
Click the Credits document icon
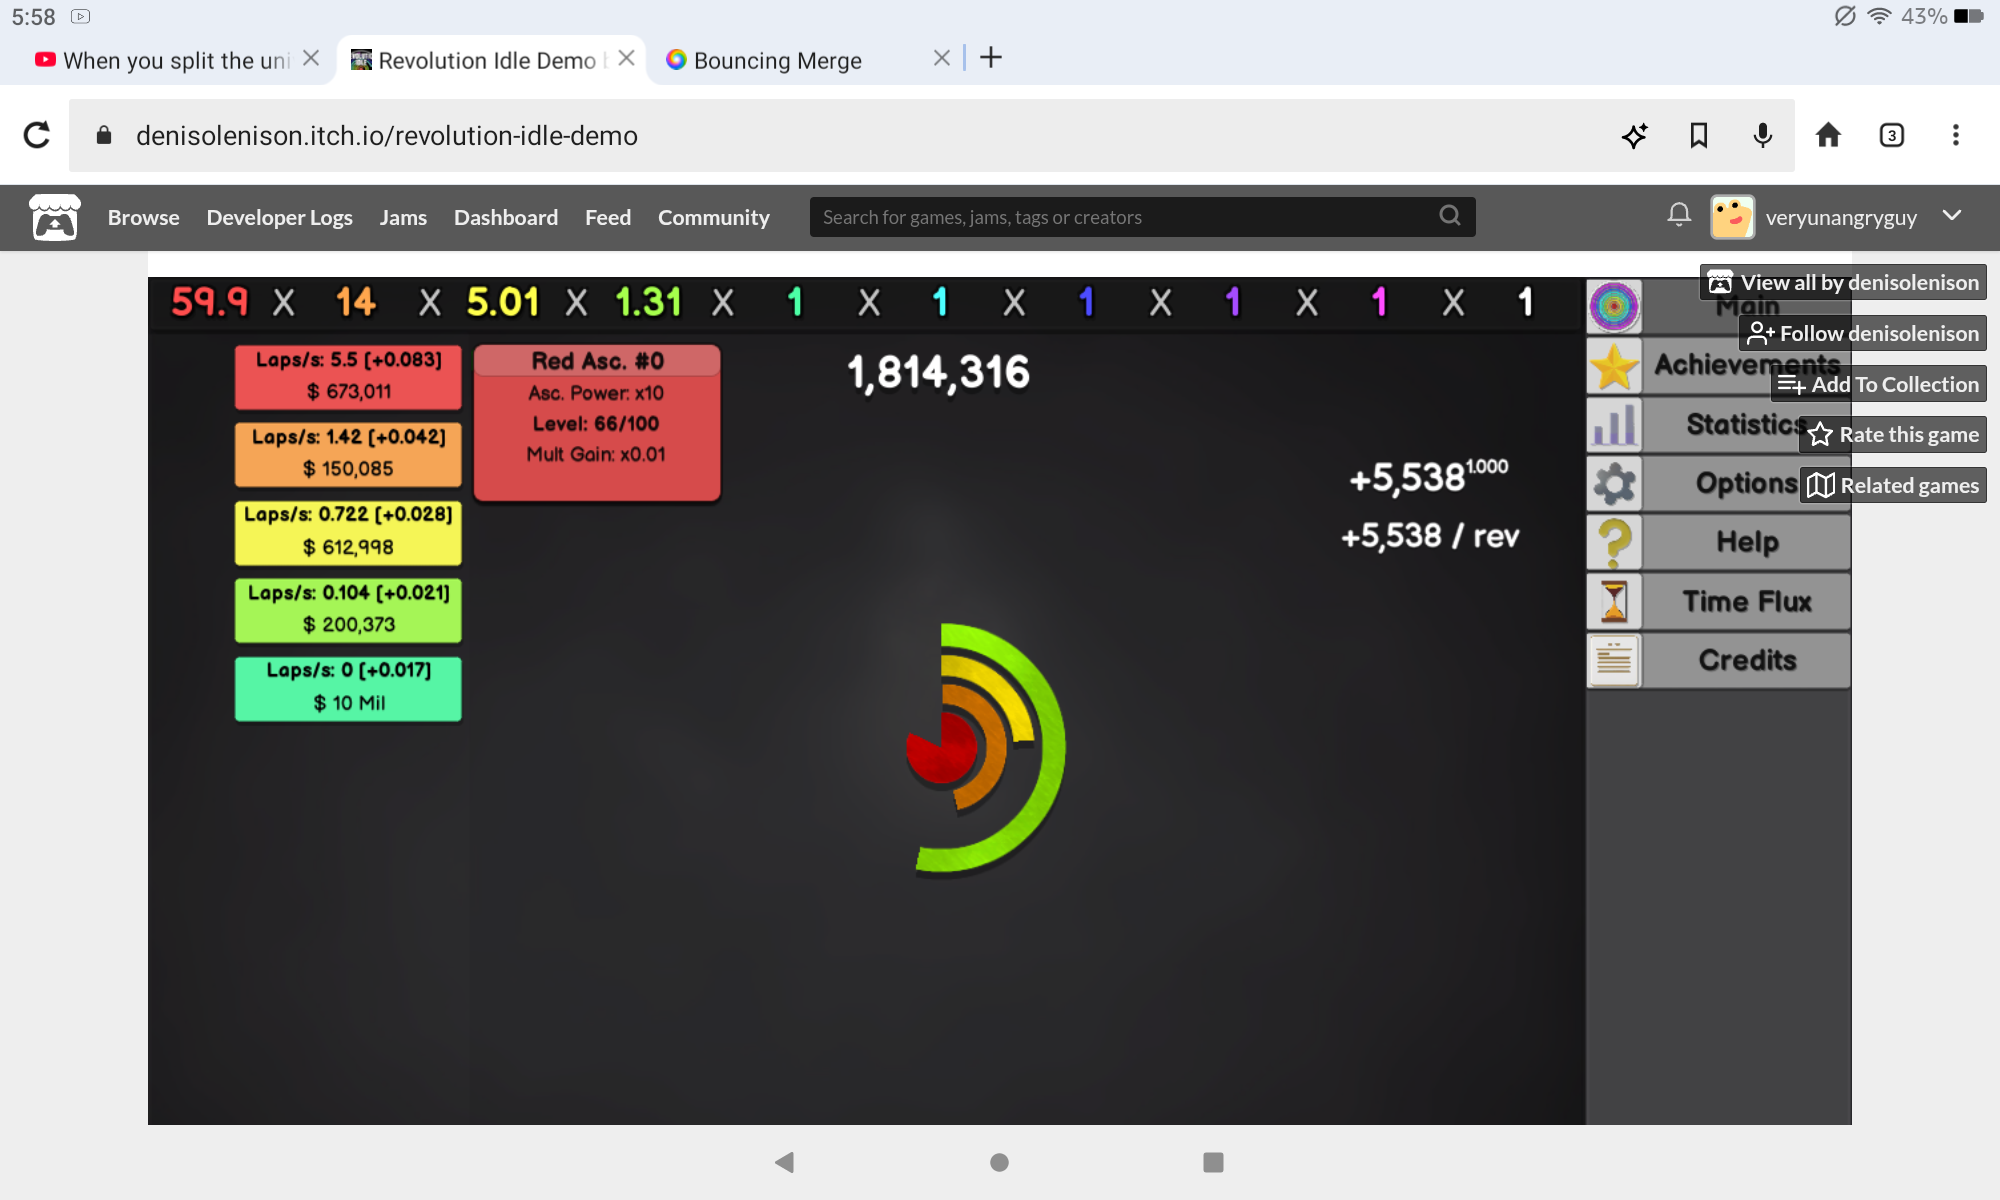(x=1613, y=660)
